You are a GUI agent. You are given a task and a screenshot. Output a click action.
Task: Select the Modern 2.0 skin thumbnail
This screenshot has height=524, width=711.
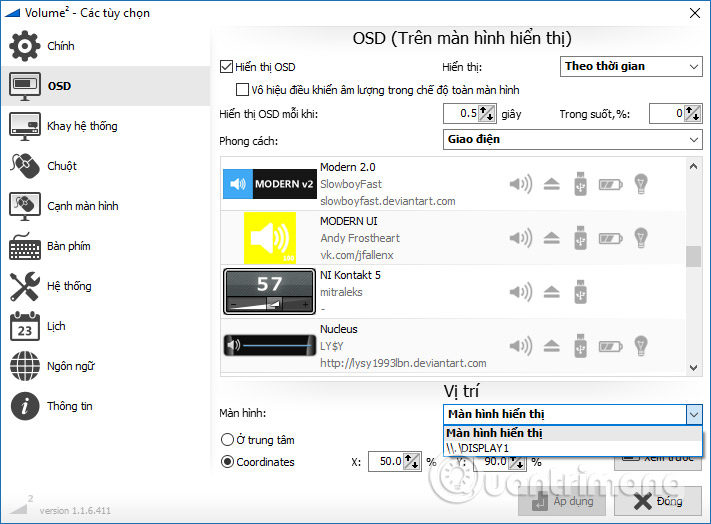click(270, 184)
